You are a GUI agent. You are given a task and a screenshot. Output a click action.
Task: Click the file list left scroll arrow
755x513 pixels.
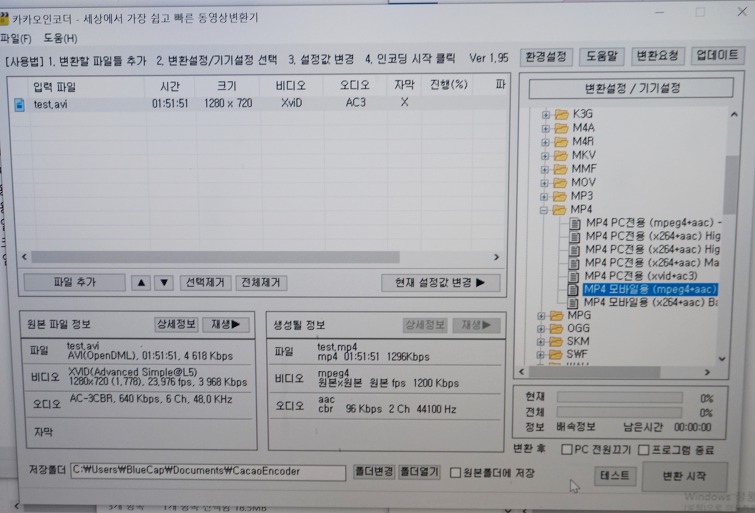pos(24,257)
